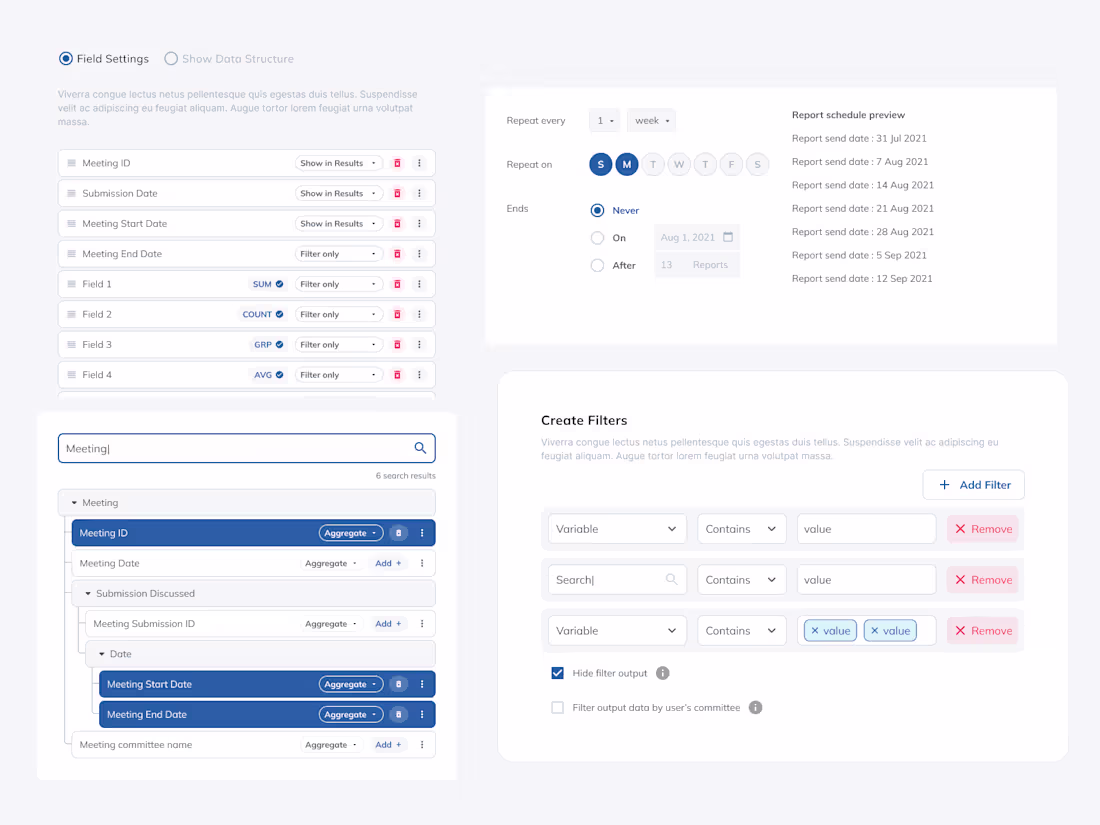
Task: Click the info icon beside Hide filter output
Action: pos(662,673)
